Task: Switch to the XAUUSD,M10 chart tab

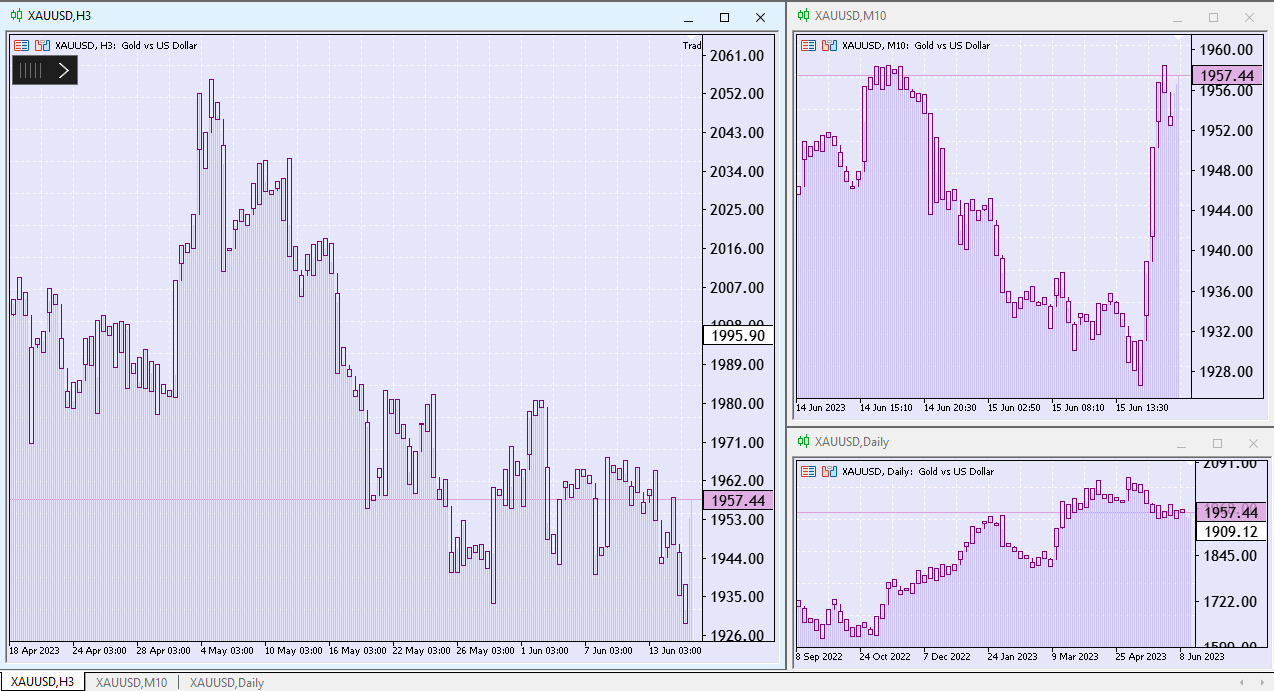Action: click(x=131, y=682)
